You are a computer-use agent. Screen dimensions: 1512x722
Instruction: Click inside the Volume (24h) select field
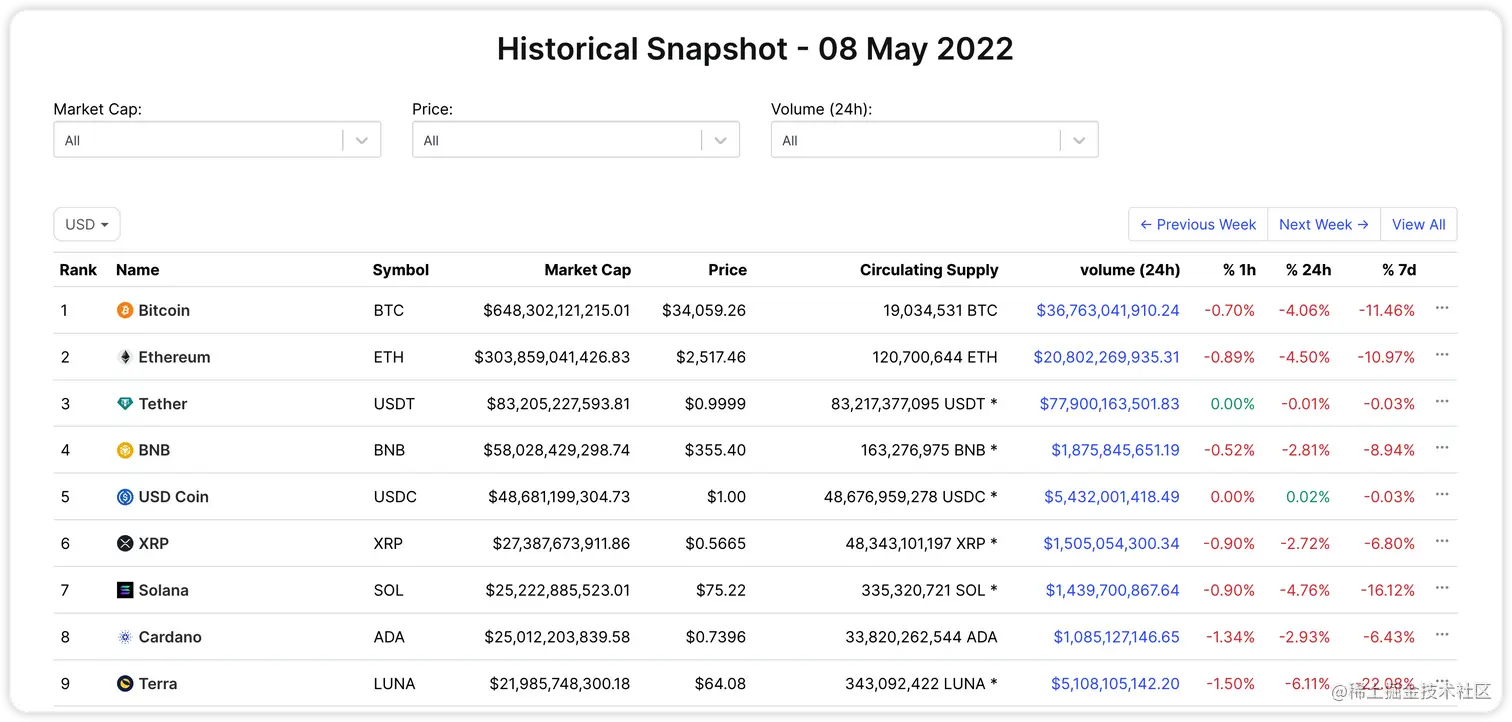pos(935,140)
